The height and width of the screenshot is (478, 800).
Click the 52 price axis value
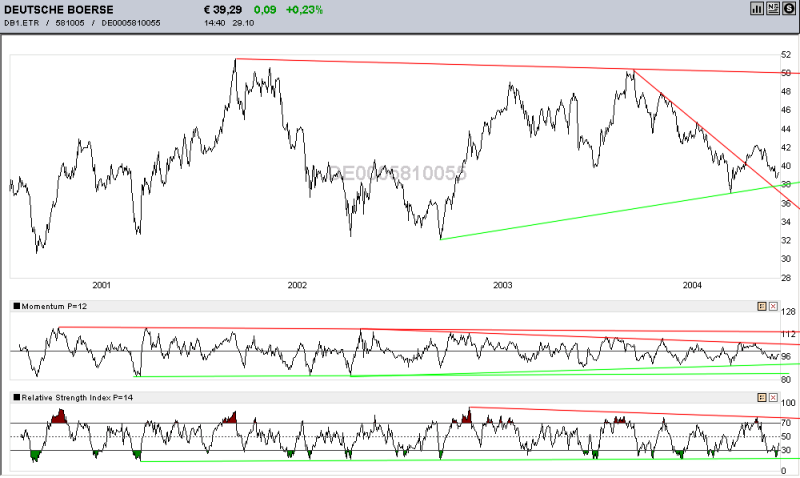786,55
